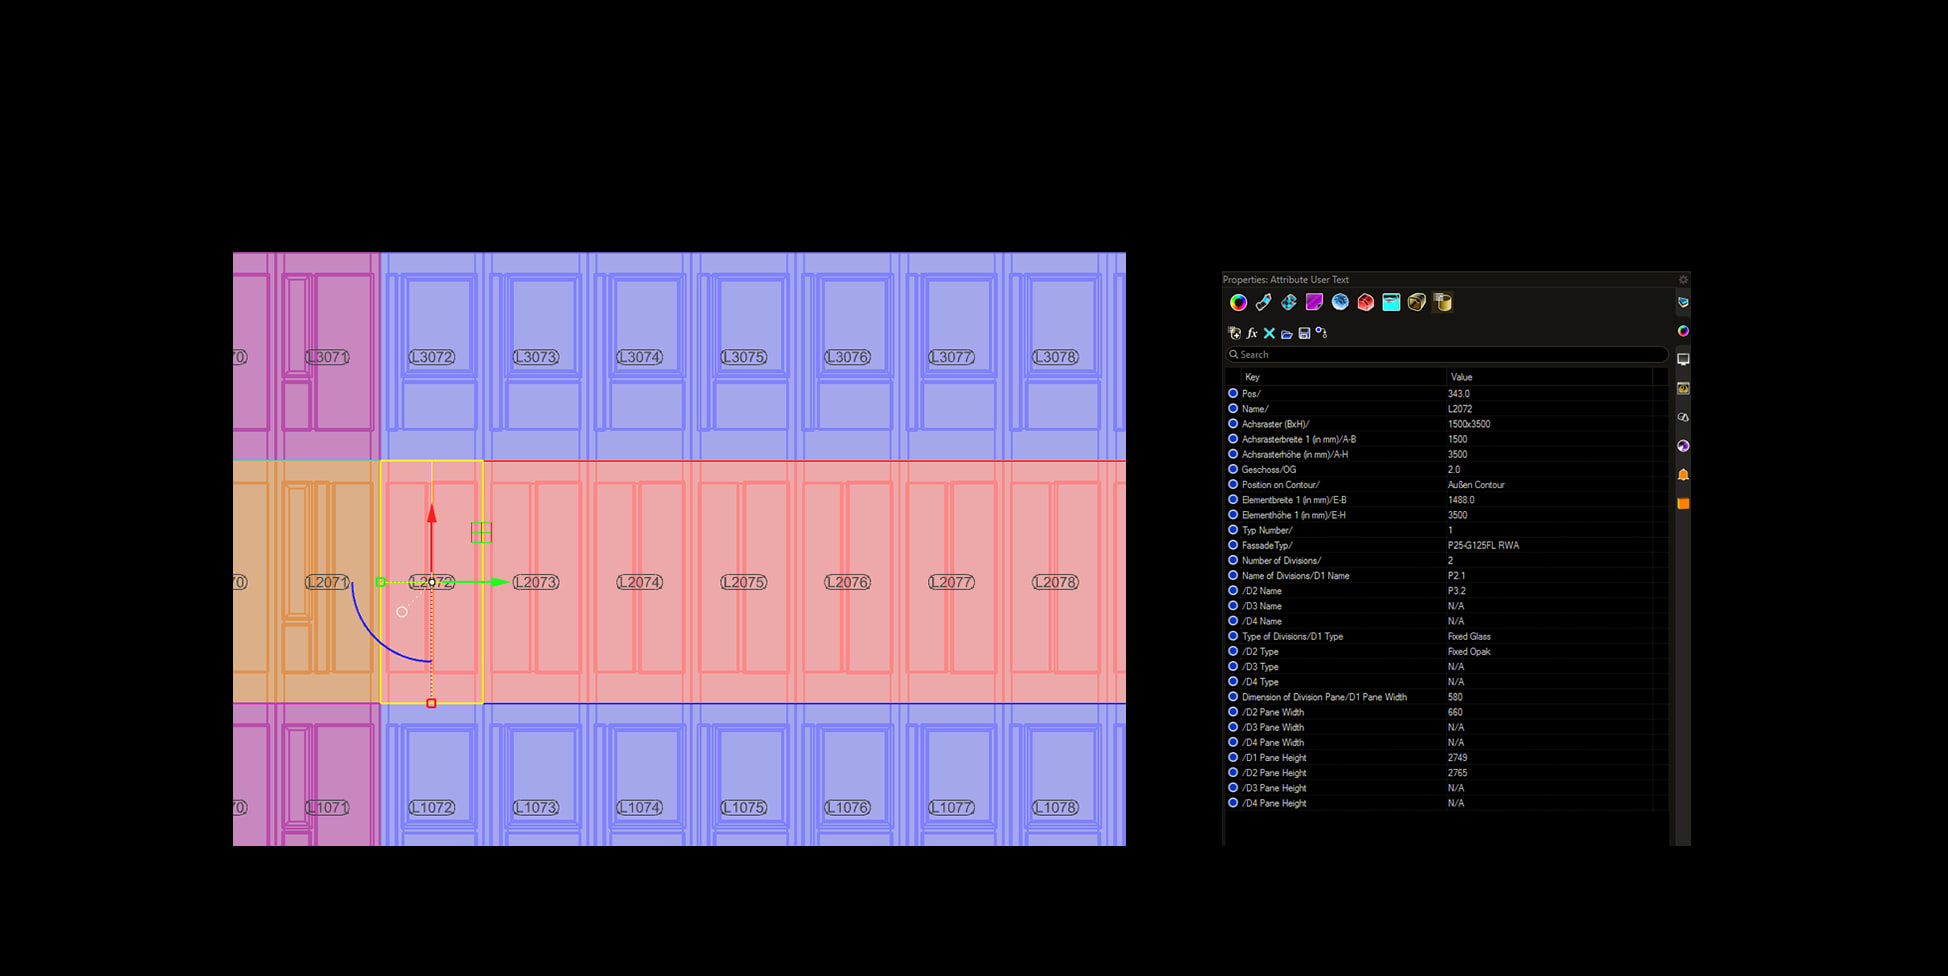Open the Properties panel gear options
This screenshot has width=1948, height=976.
tap(1683, 280)
